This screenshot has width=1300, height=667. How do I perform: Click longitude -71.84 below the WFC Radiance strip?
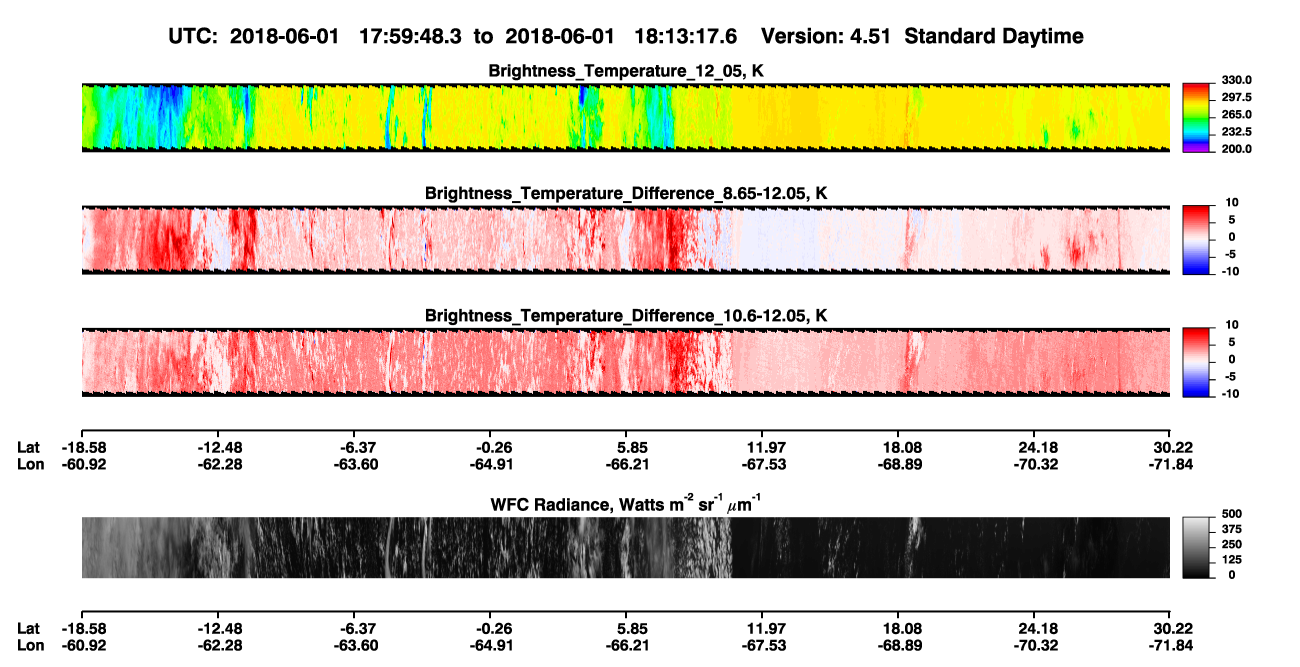[1169, 644]
